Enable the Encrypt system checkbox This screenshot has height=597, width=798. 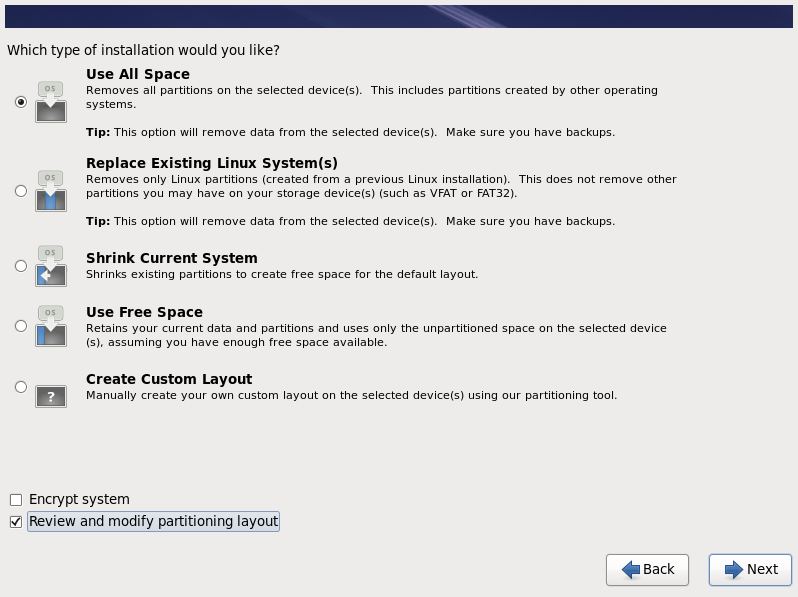pos(16,500)
